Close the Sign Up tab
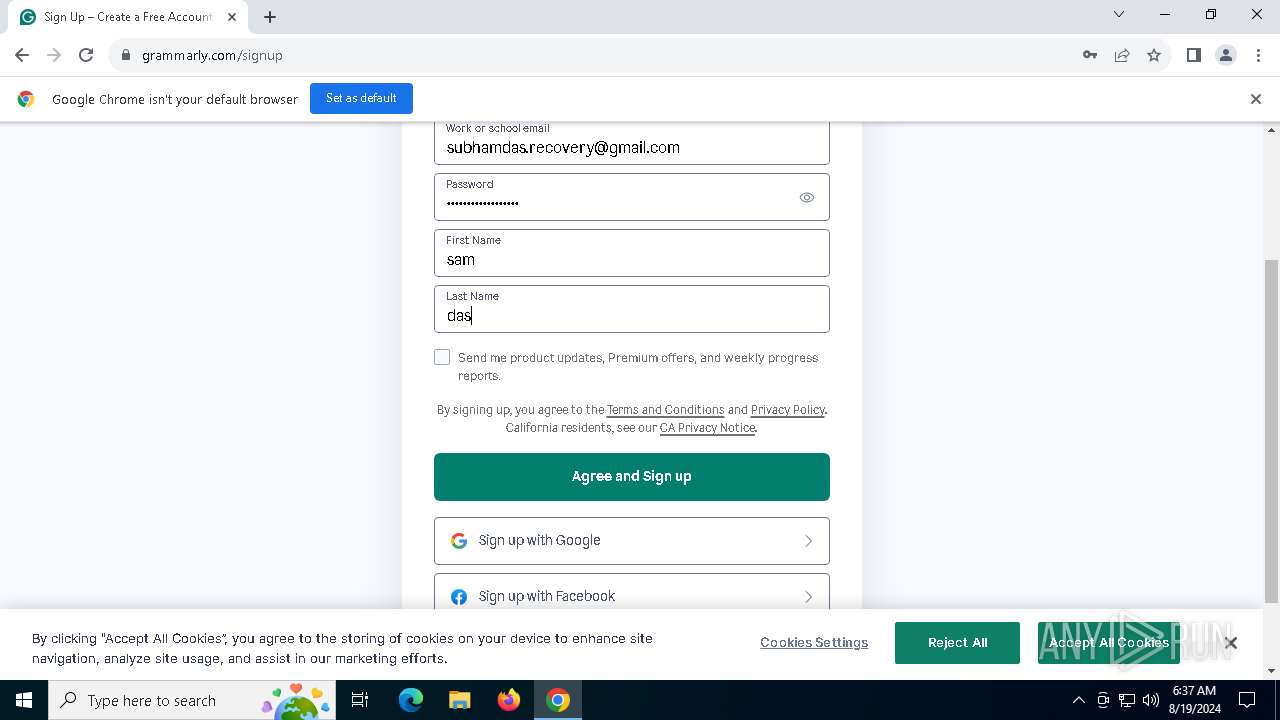 pyautogui.click(x=231, y=17)
